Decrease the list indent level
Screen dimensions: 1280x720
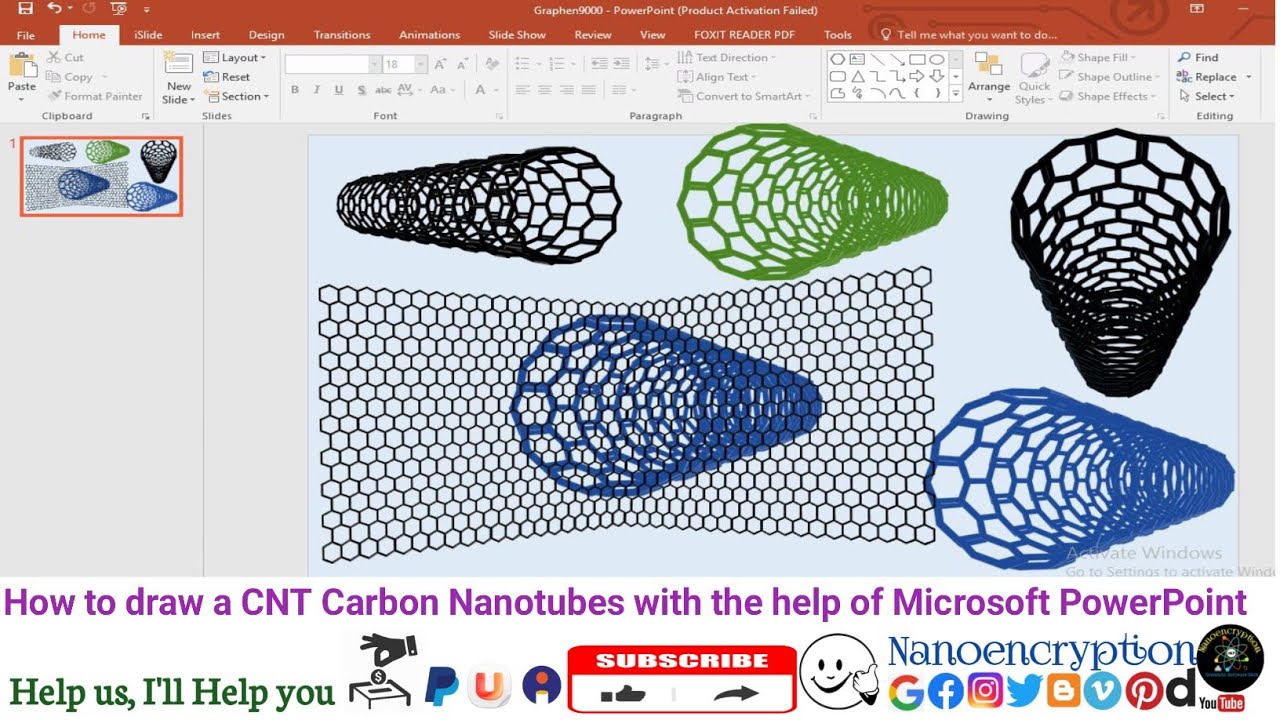click(599, 64)
